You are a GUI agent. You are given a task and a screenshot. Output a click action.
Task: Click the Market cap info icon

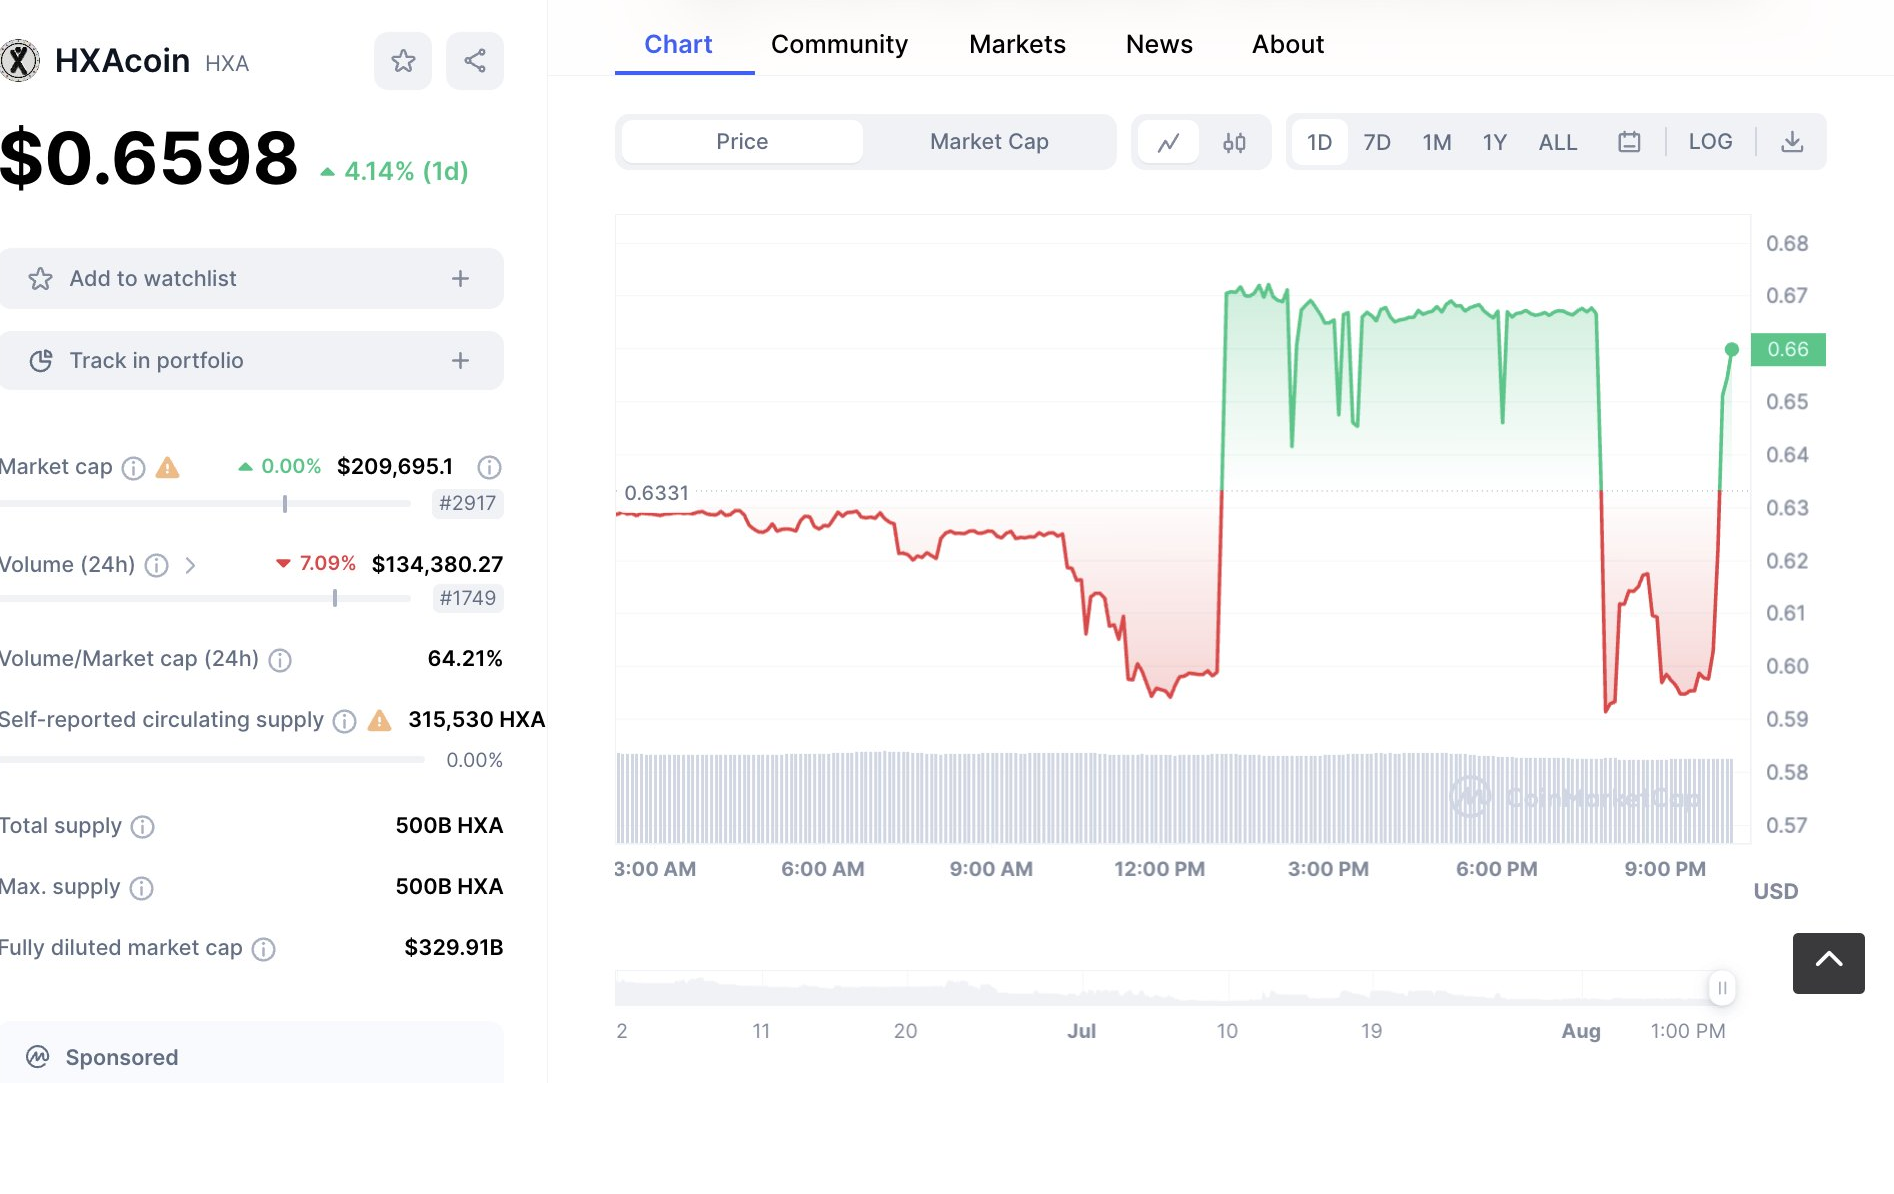coord(133,468)
